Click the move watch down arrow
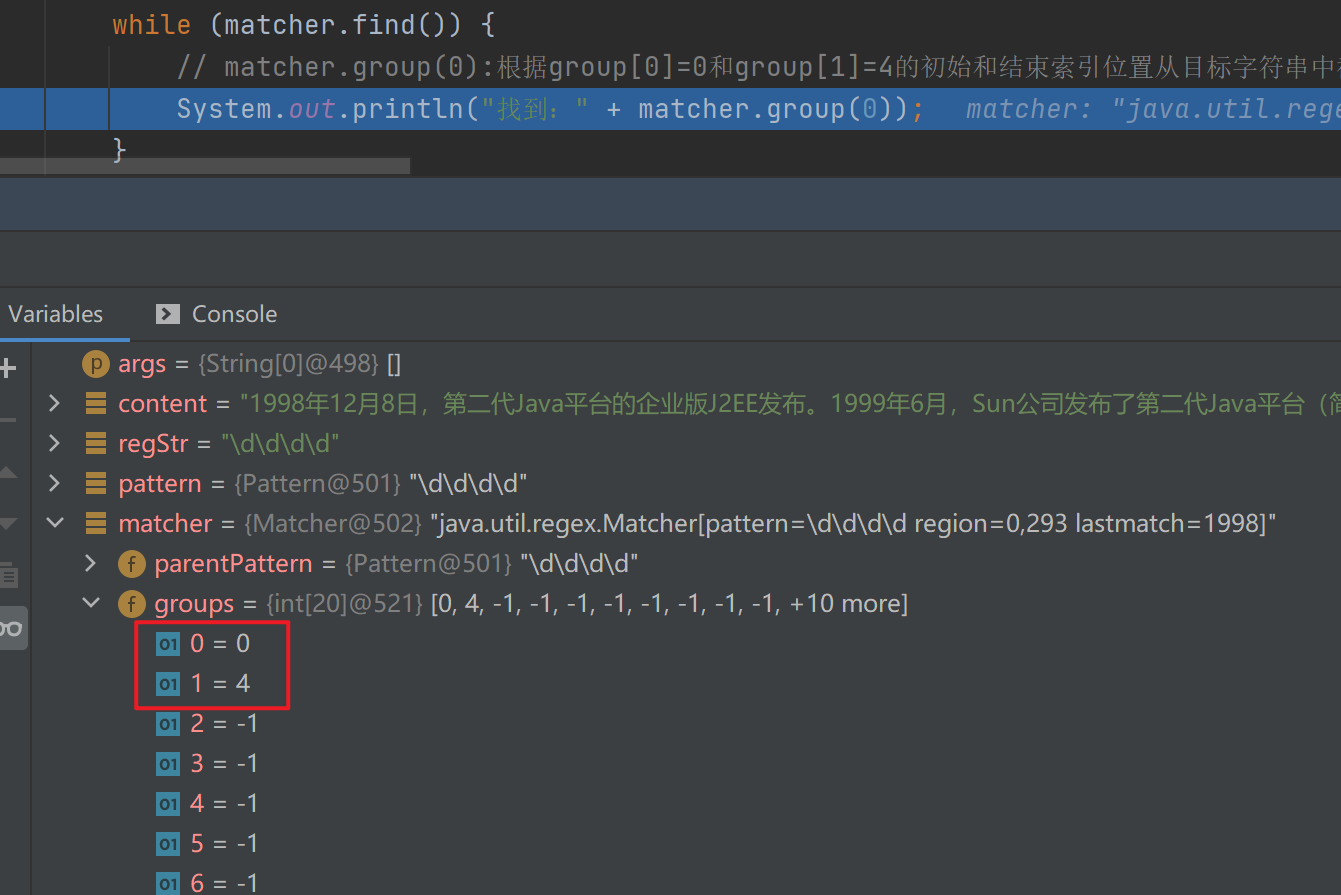The width and height of the screenshot is (1341, 895). pyautogui.click(x=7, y=523)
